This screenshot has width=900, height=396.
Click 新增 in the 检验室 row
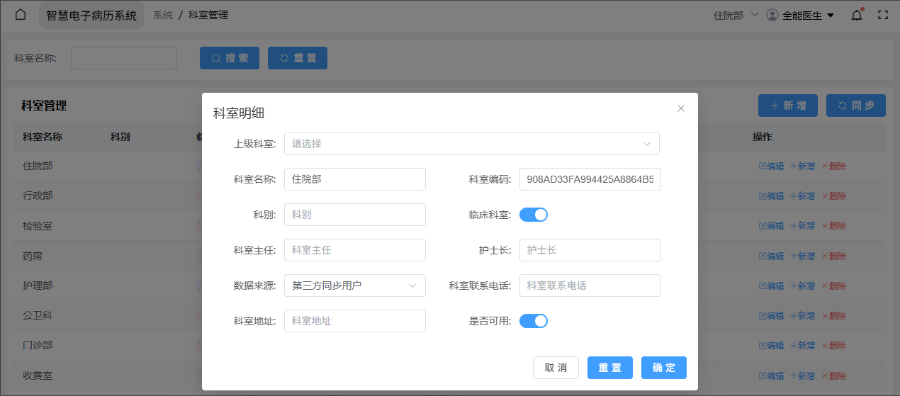802,226
